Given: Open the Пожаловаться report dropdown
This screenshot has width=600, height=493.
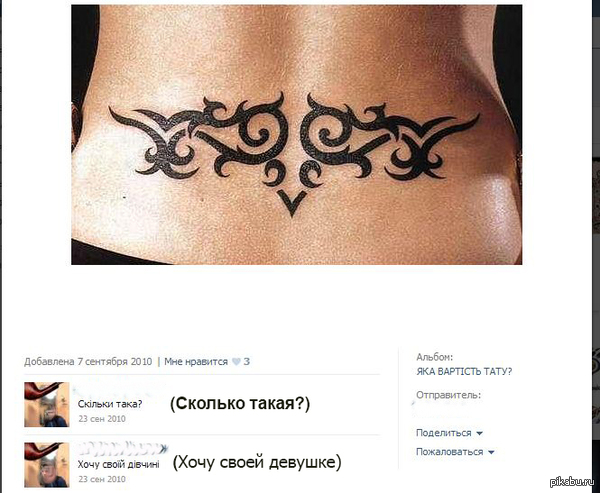Looking at the screenshot, I should pyautogui.click(x=449, y=452).
